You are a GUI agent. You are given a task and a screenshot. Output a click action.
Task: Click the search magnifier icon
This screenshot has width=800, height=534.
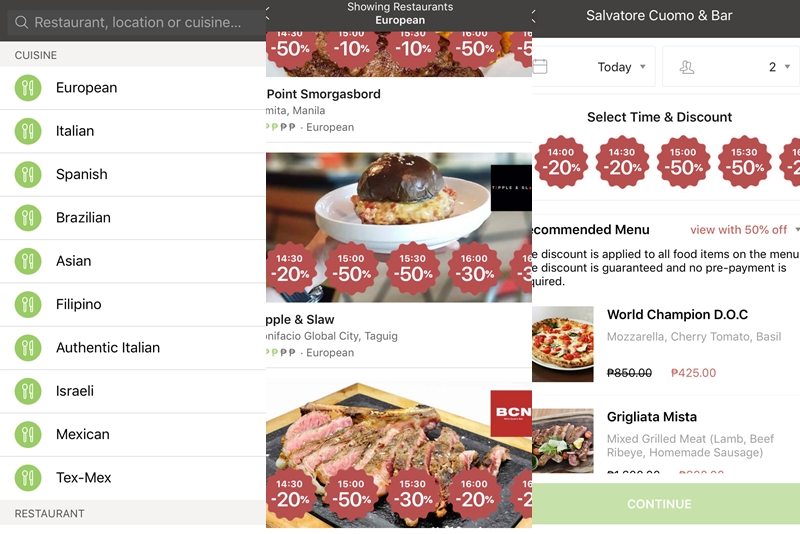21,22
